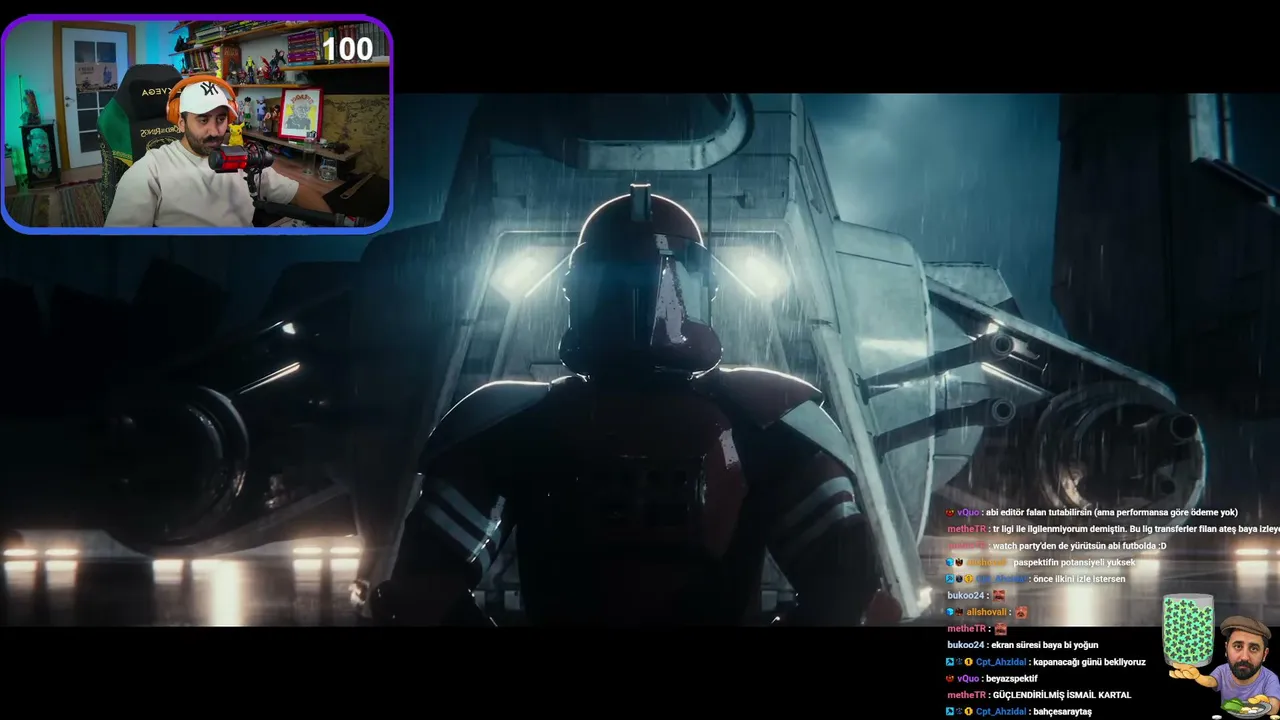Screen dimensions: 1280x720
Task: Open Cpt_Ahzidal's profile from the 'kapanacağı günü' message
Action: 1001,662
